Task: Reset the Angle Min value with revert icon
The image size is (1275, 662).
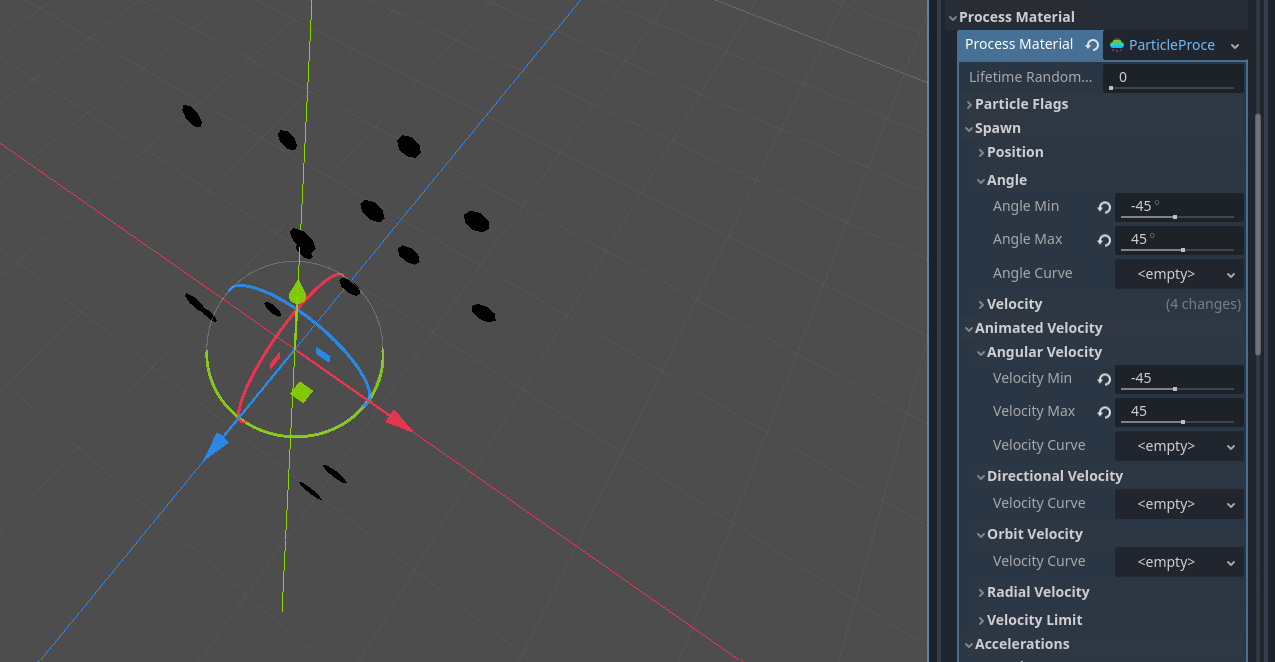Action: pos(1104,207)
